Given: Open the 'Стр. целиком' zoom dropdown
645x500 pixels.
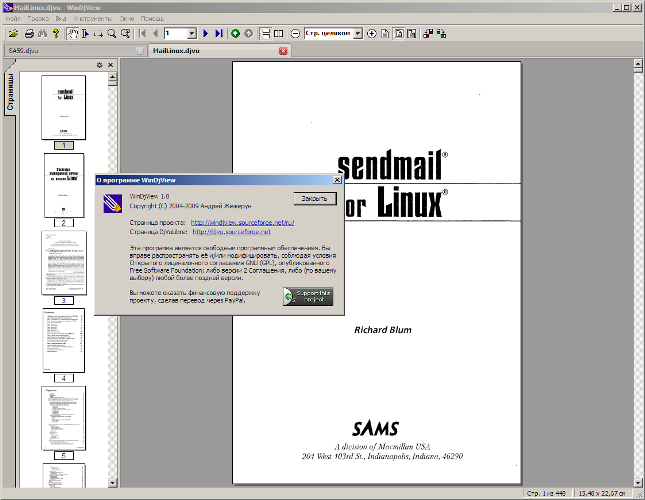Looking at the screenshot, I should (x=358, y=34).
